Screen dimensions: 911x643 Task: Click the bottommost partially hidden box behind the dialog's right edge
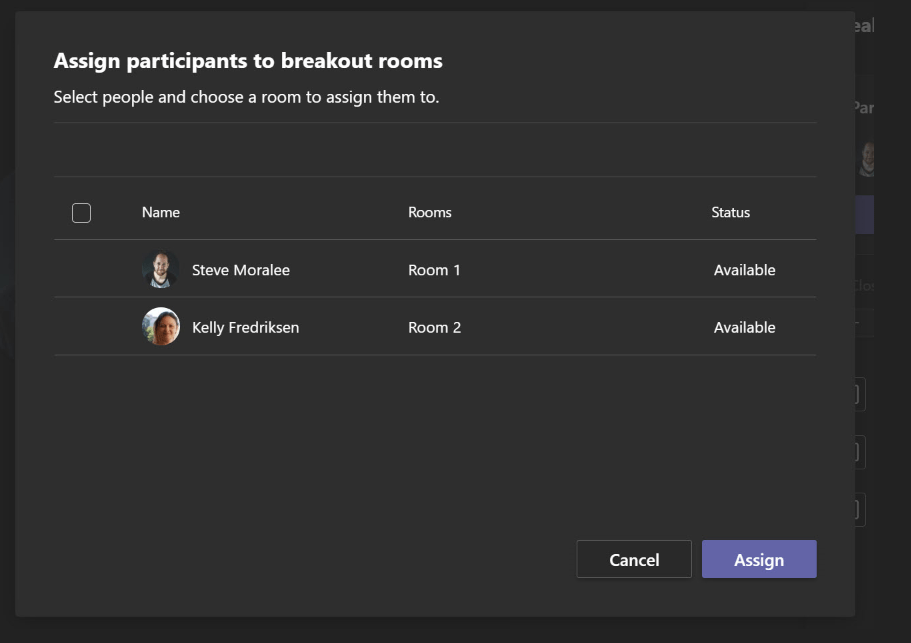pyautogui.click(x=859, y=509)
